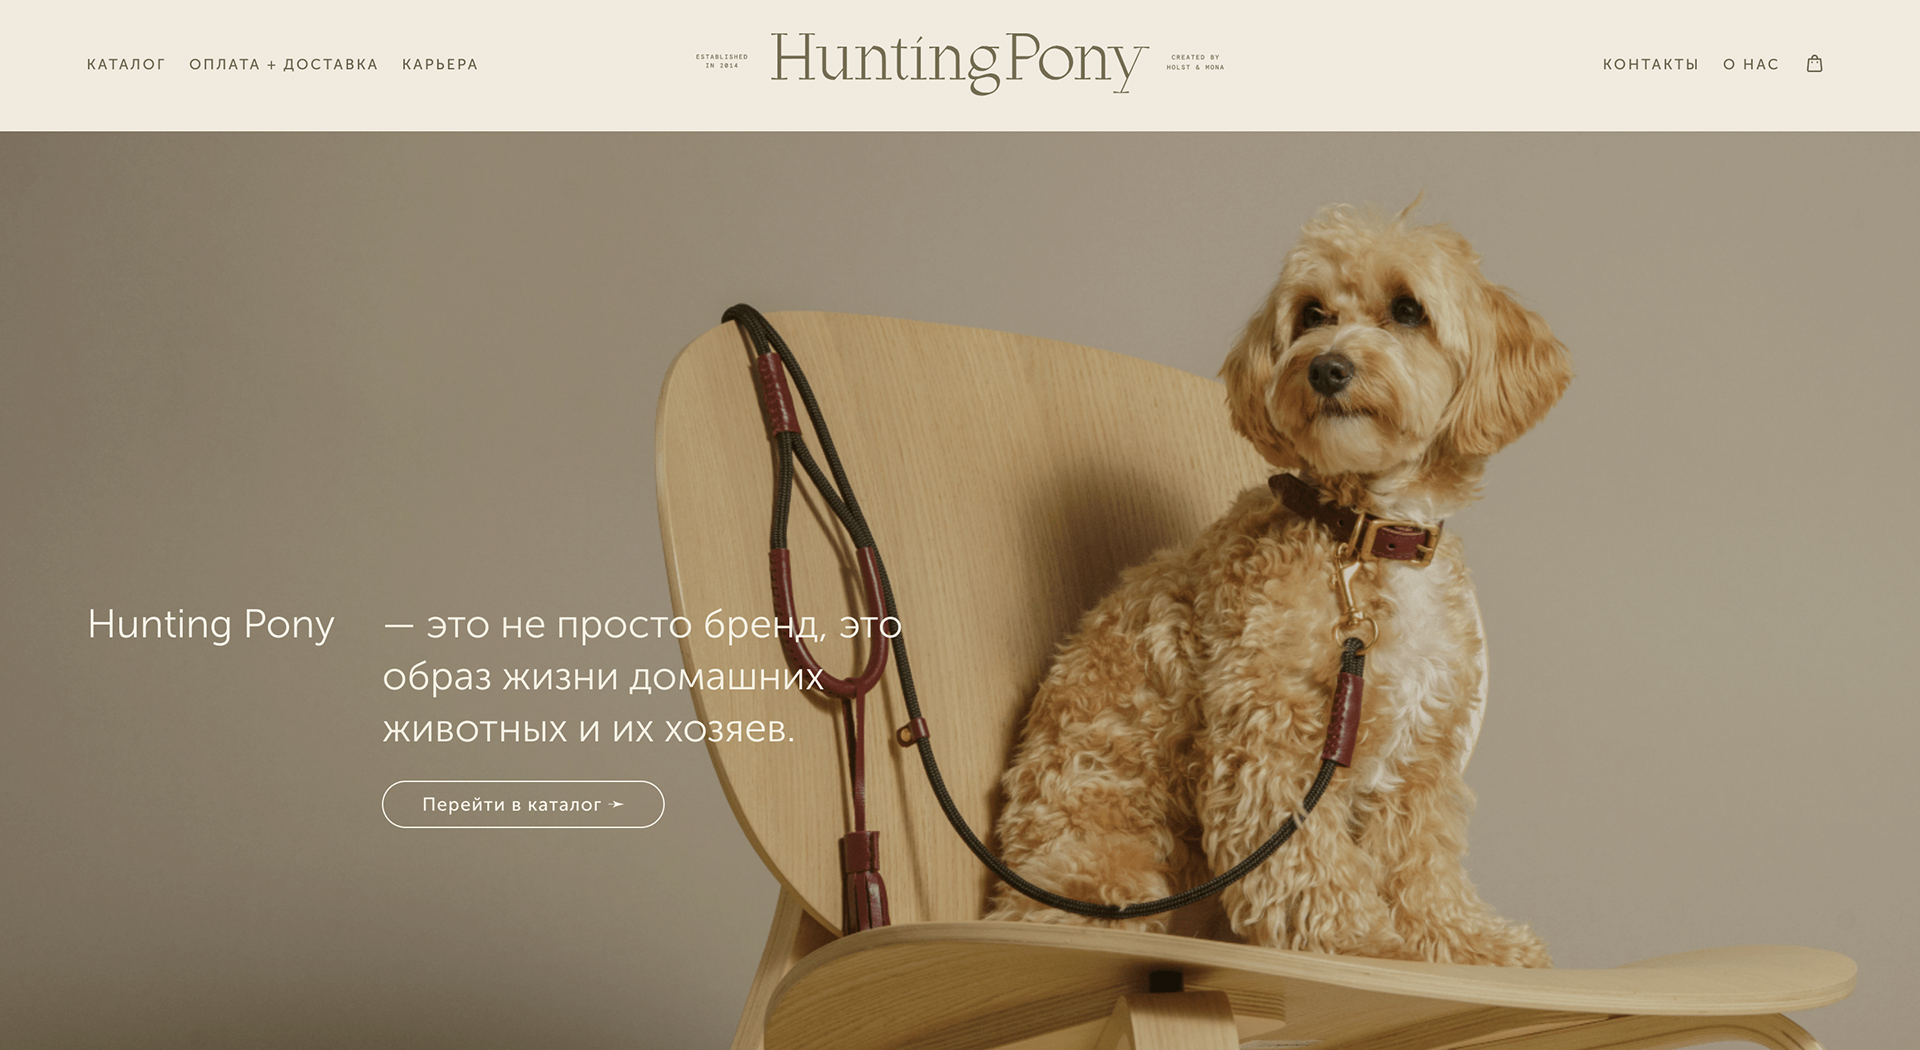Open the КАТАЛОГ menu item
This screenshot has width=1920, height=1050.
coord(126,64)
